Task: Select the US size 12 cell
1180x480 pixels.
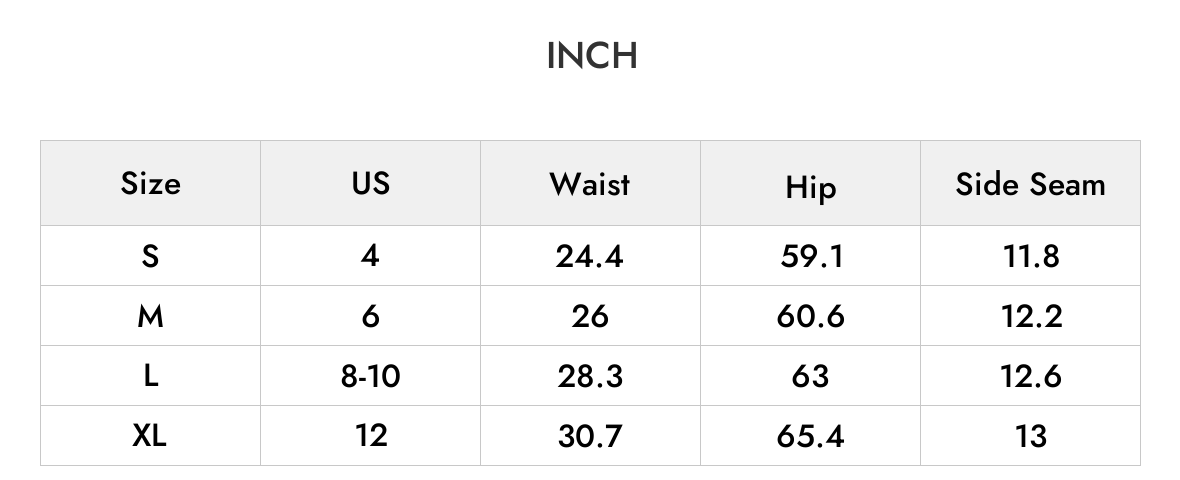Action: [371, 436]
